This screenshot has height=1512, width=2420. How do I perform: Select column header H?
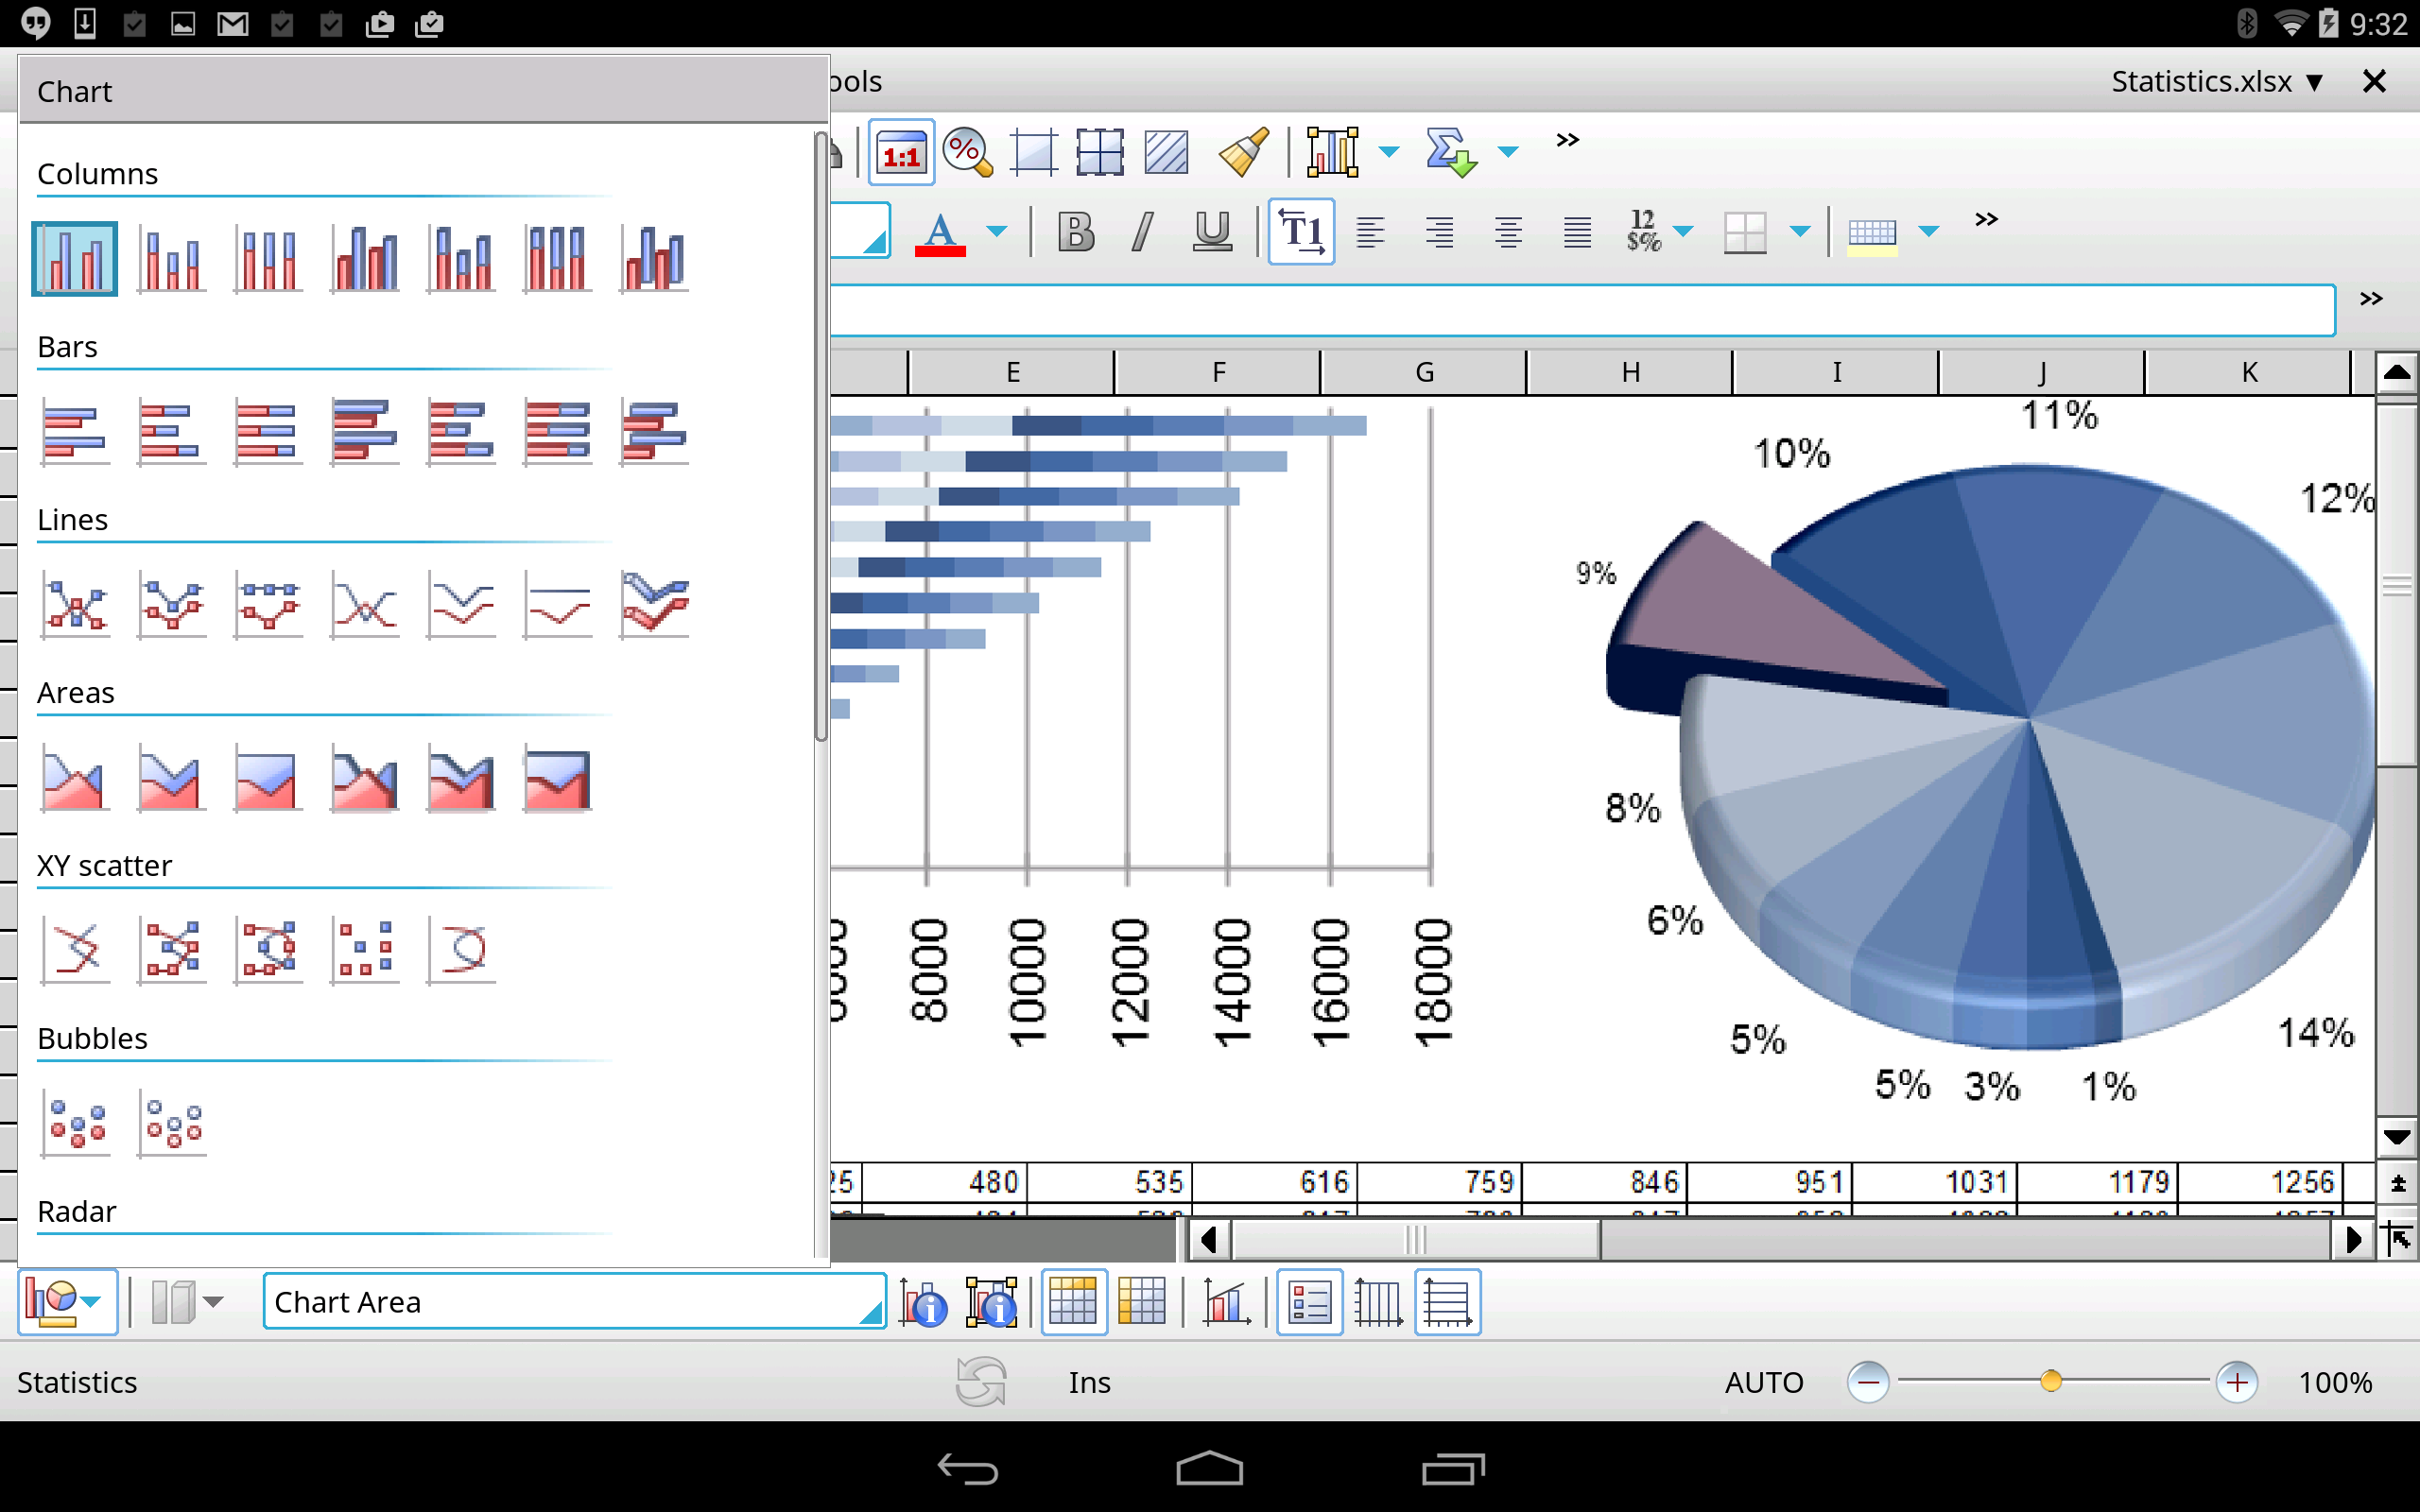pyautogui.click(x=1630, y=372)
